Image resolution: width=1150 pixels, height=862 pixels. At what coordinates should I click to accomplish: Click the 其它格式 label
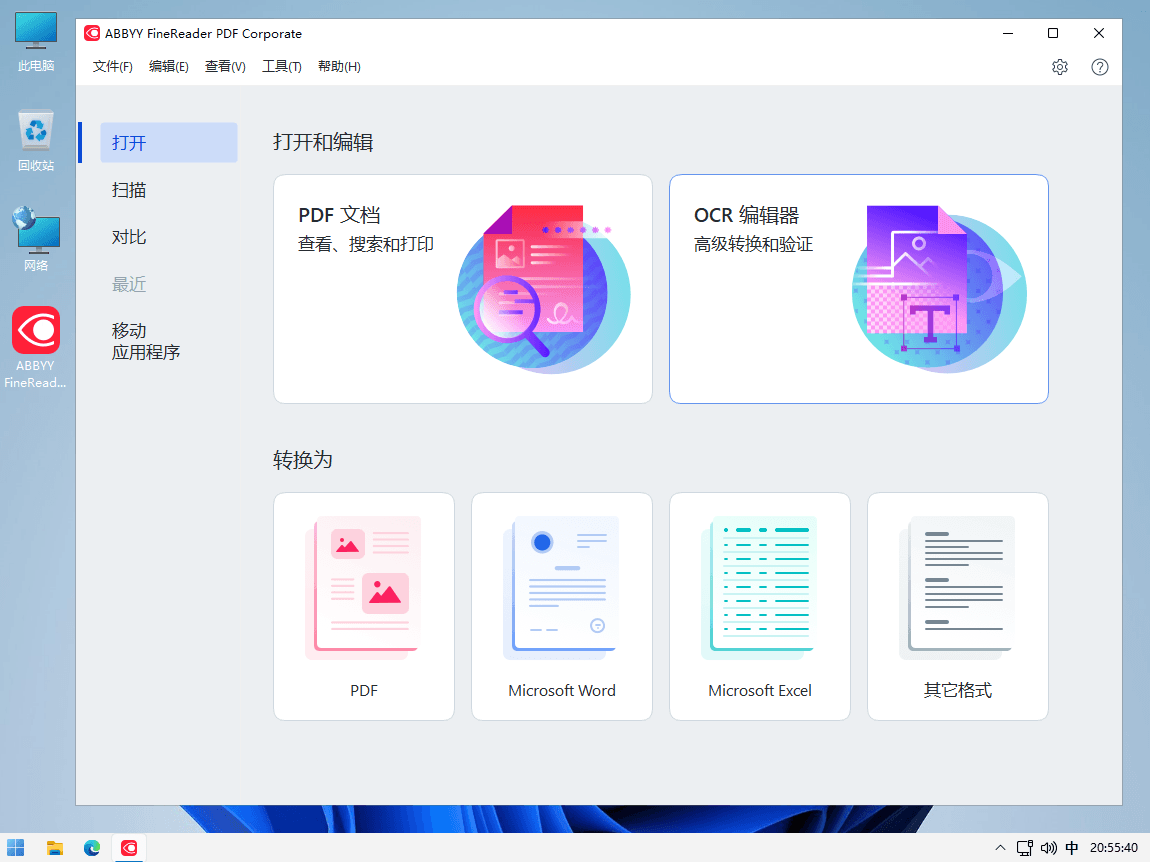(958, 690)
